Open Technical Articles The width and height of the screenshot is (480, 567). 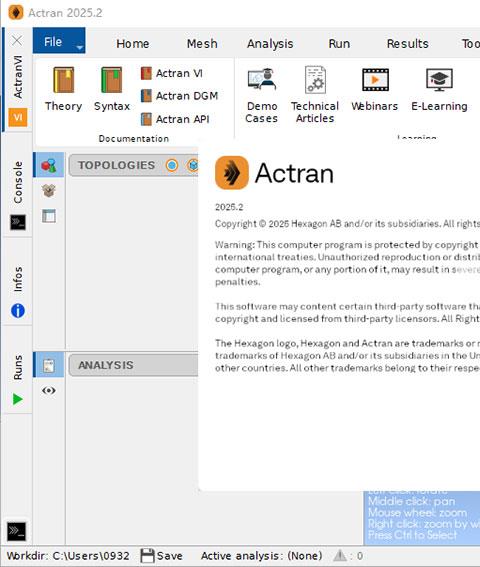coord(315,95)
